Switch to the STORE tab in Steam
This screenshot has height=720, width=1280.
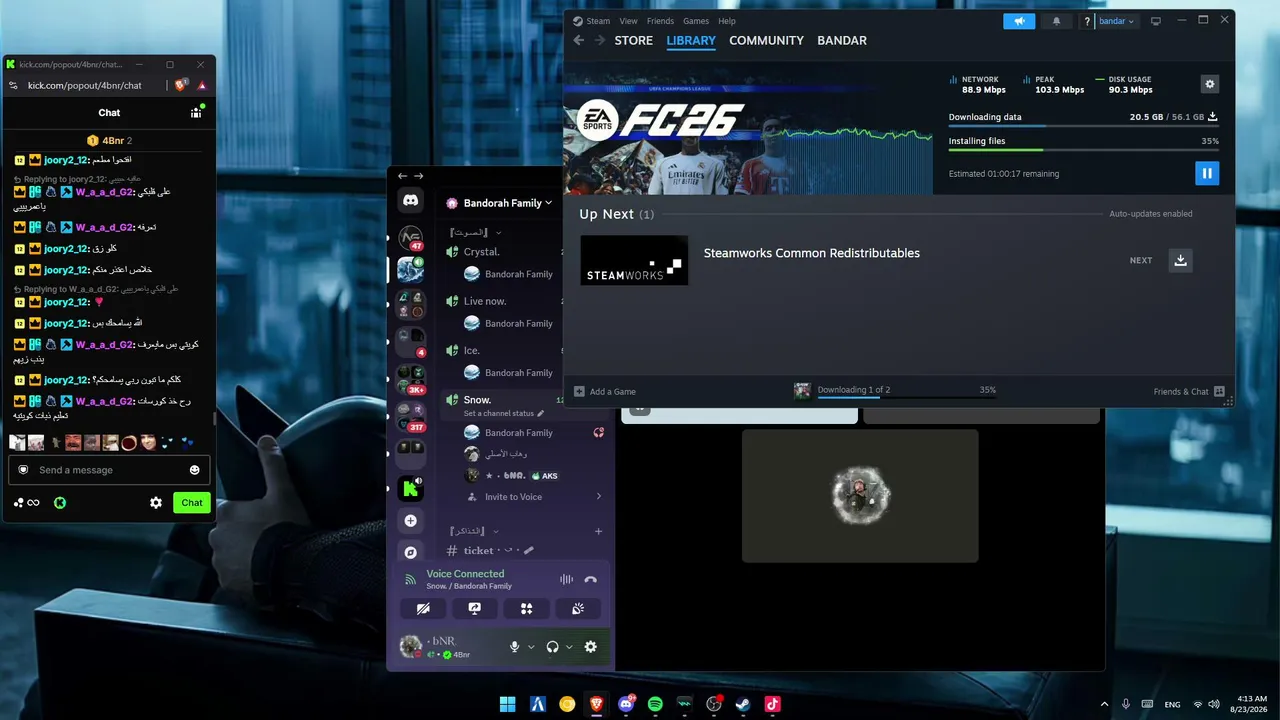pyautogui.click(x=633, y=41)
